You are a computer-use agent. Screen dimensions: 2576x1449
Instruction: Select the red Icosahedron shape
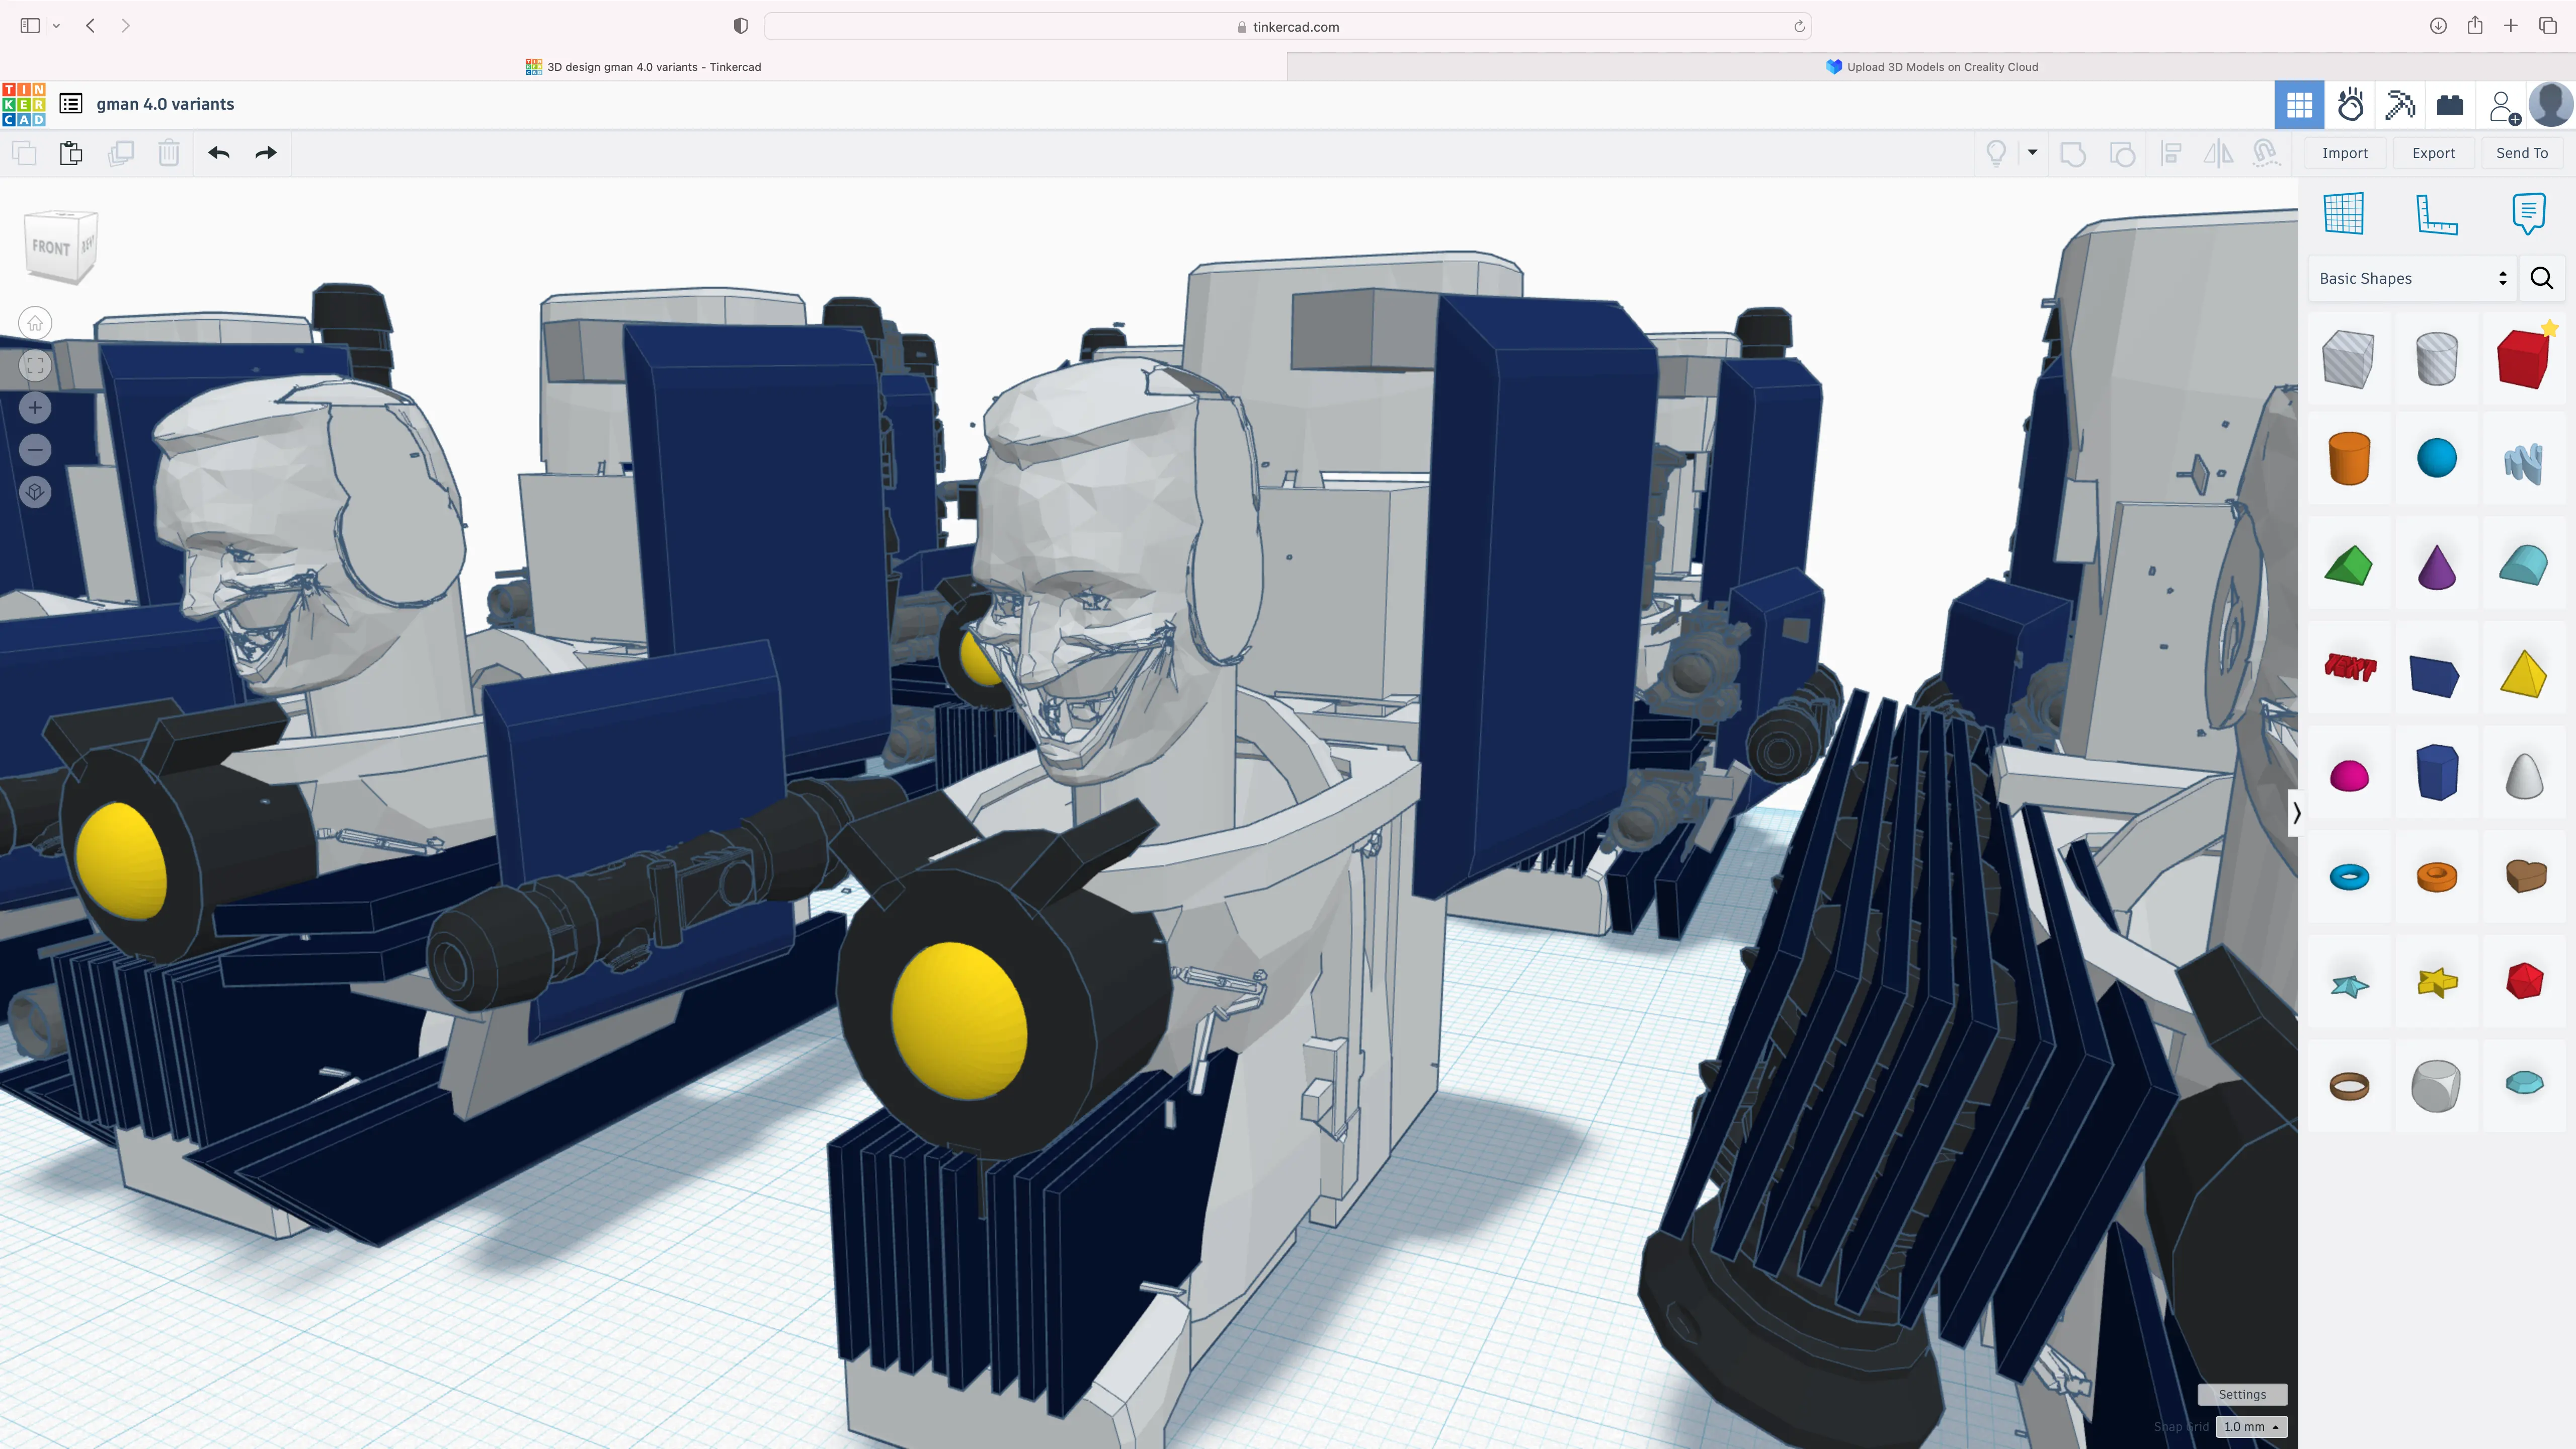pyautogui.click(x=2524, y=981)
